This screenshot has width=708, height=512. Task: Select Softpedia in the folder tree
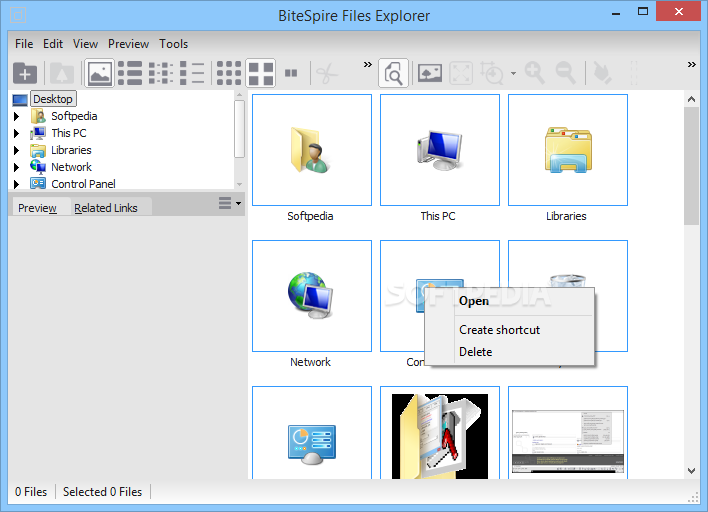tap(74, 116)
